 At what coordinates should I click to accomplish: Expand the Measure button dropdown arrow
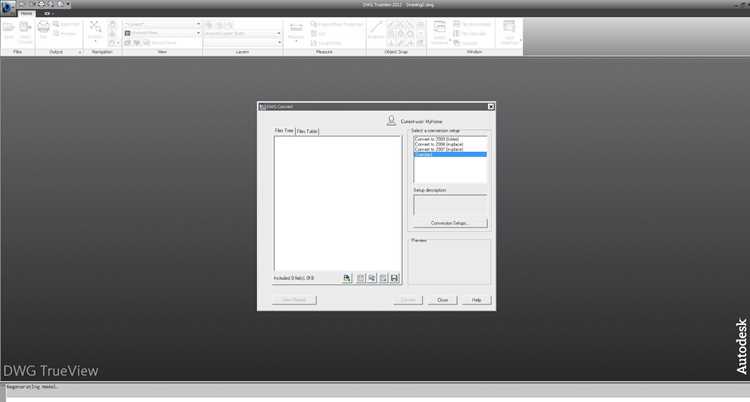click(296, 41)
